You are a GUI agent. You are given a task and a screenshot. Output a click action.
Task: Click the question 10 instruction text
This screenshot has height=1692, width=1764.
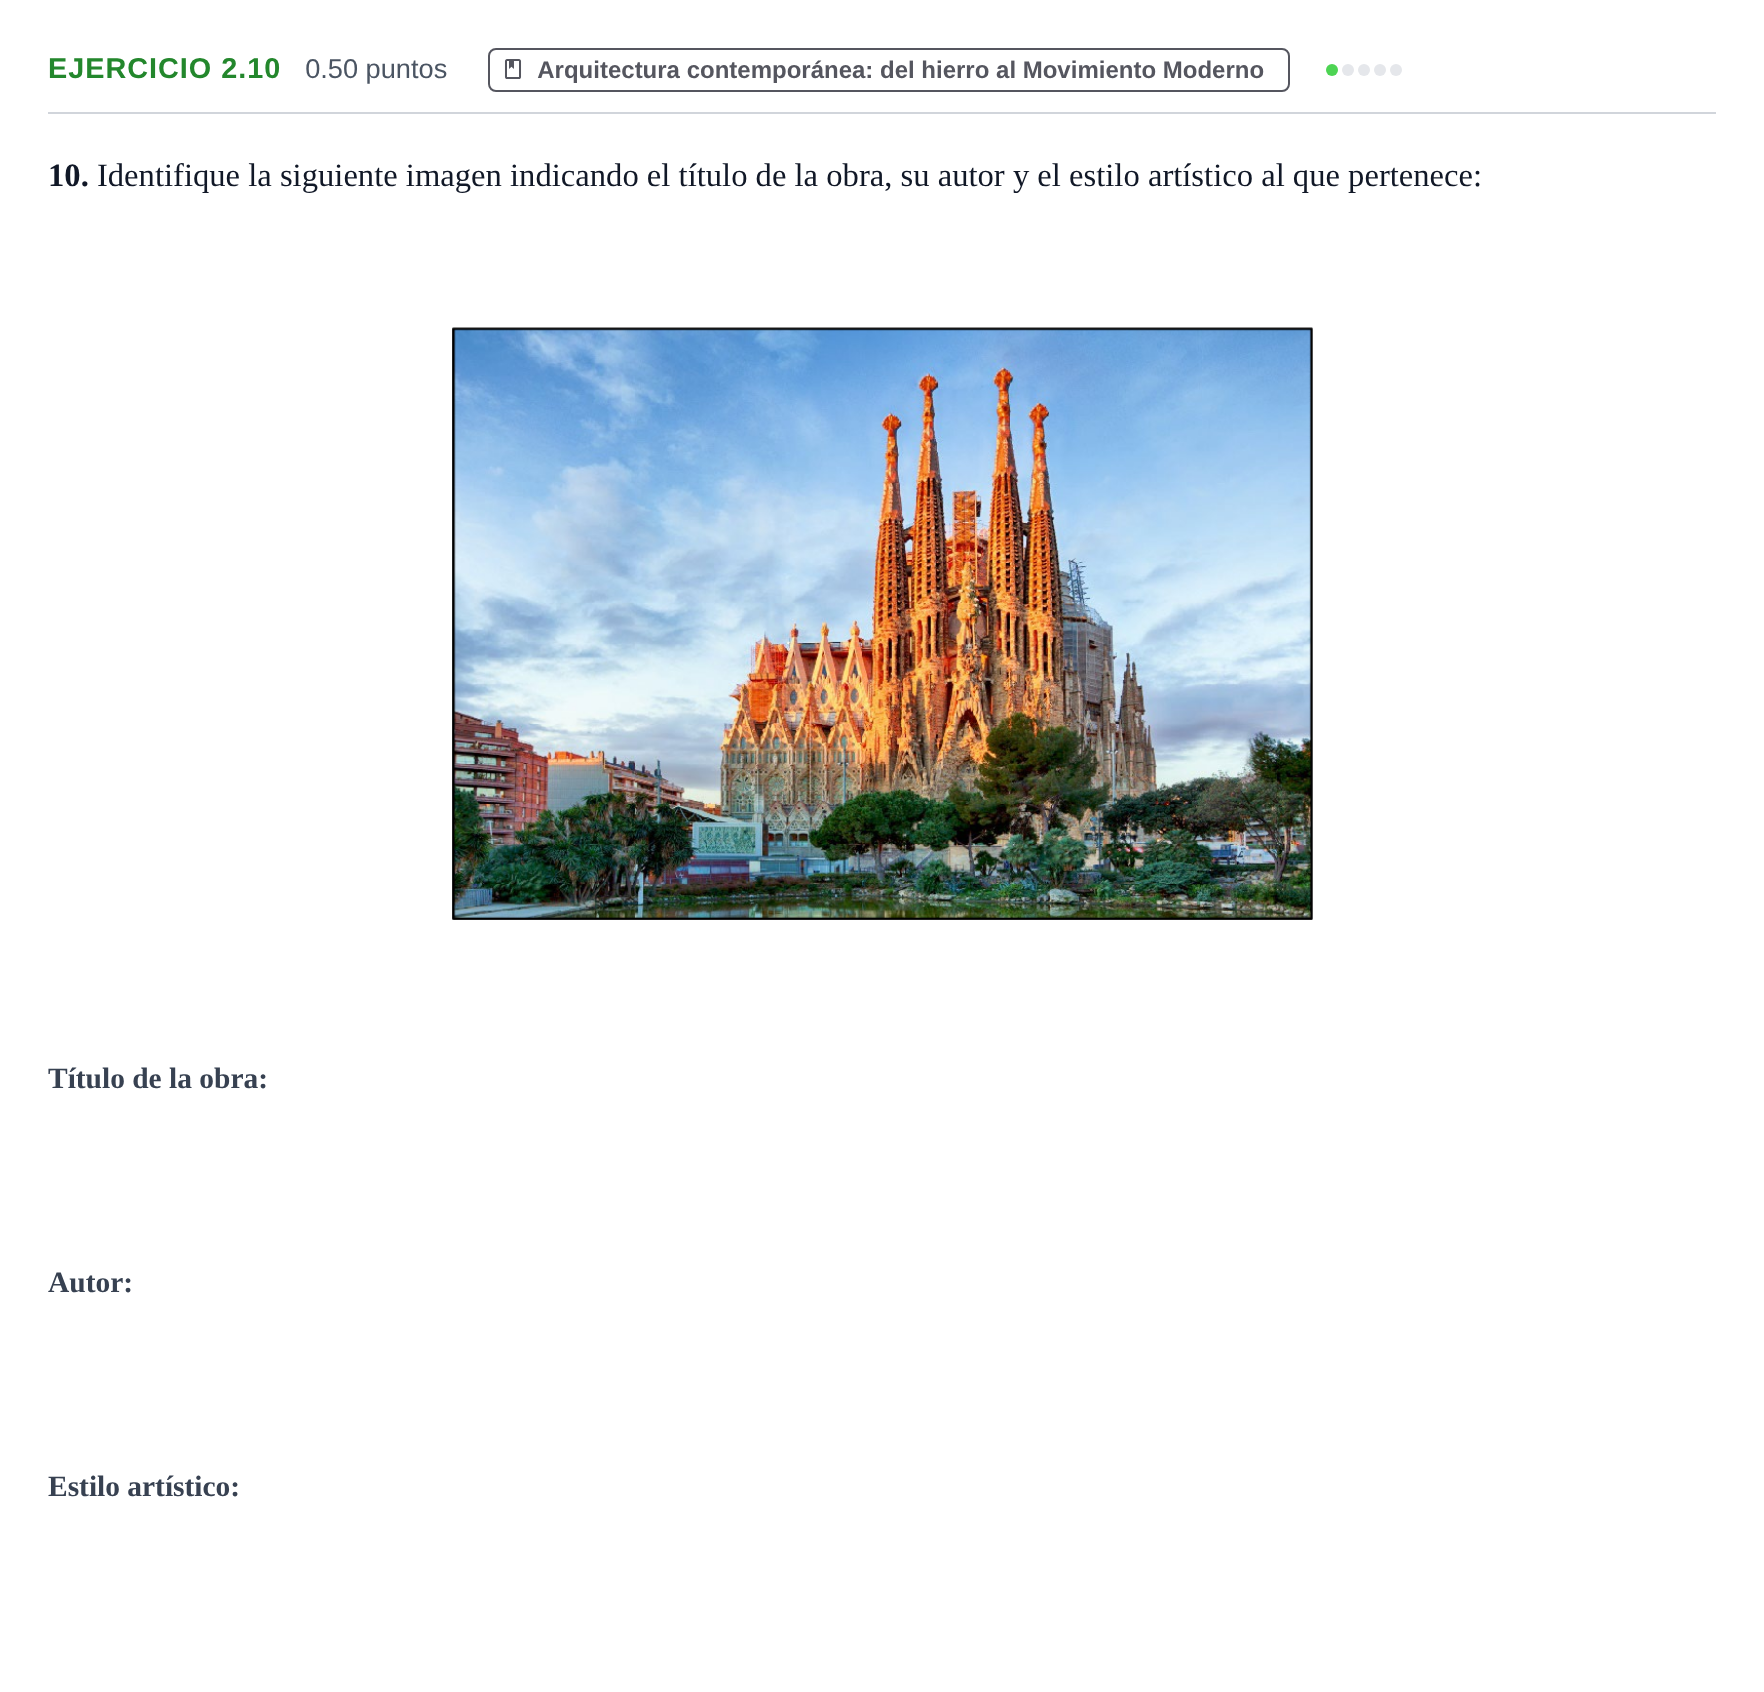[x=765, y=176]
